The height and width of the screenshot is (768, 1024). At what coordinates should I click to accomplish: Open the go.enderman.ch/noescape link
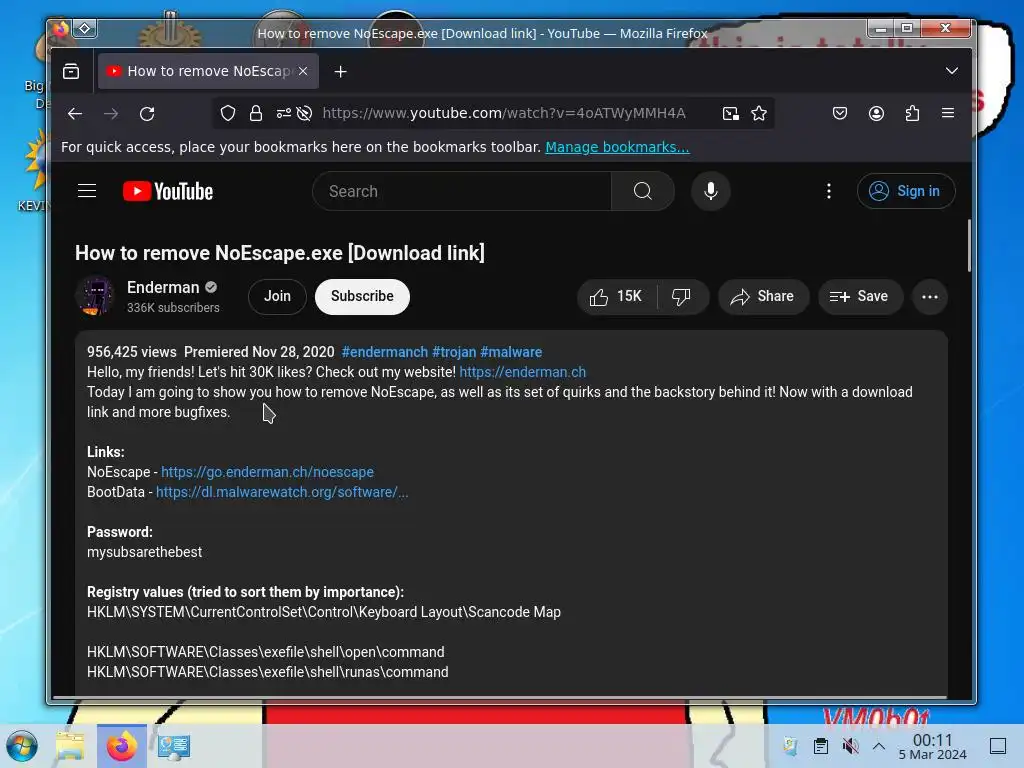point(267,472)
